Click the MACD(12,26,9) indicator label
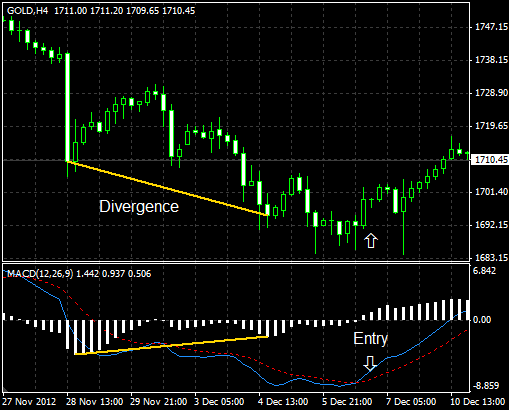Viewport: 509px width, 410px height. point(40,274)
